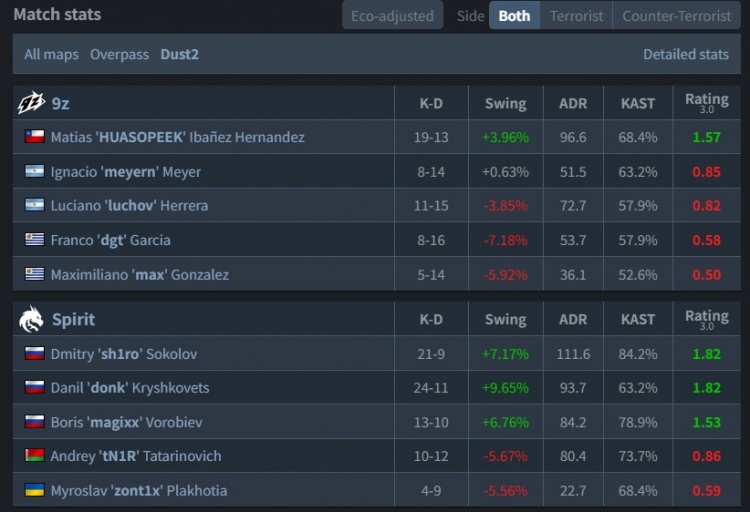Click the Chile flag beside HUASOPEEK
This screenshot has height=512, width=750.
point(35,137)
